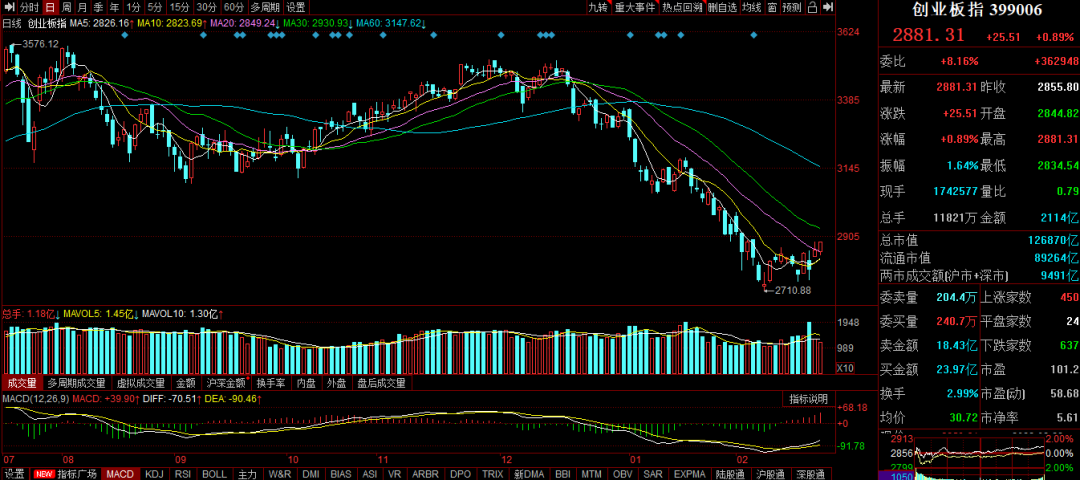The image size is (1080, 480).
Task: Switch to BBI indicator
Action: point(561,474)
